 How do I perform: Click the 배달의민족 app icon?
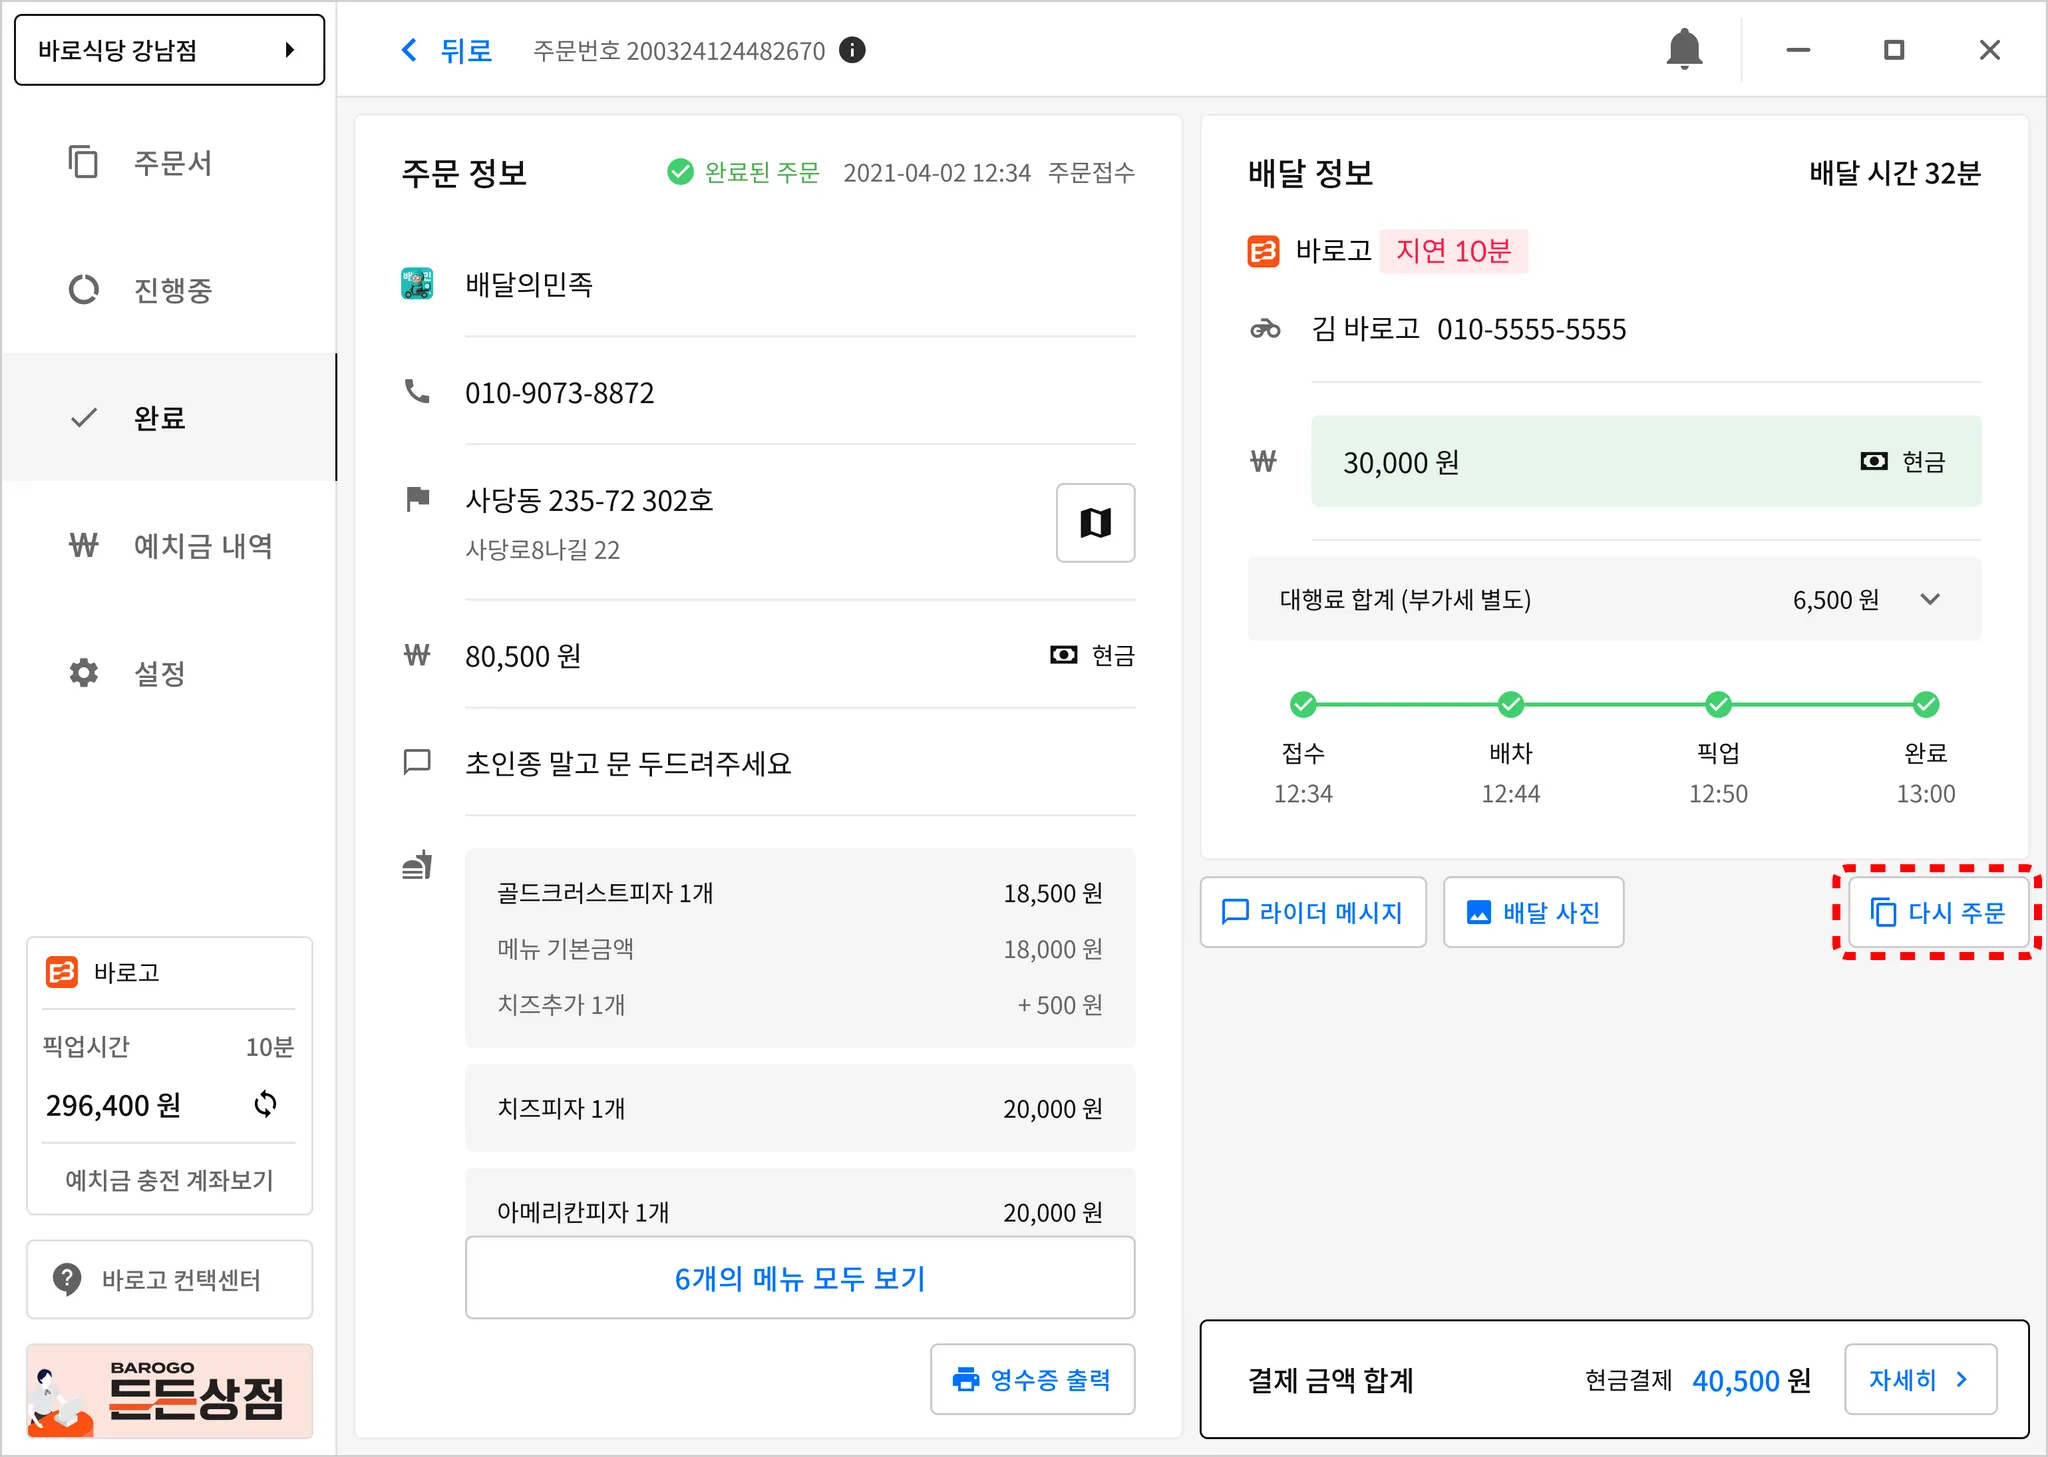click(x=417, y=284)
